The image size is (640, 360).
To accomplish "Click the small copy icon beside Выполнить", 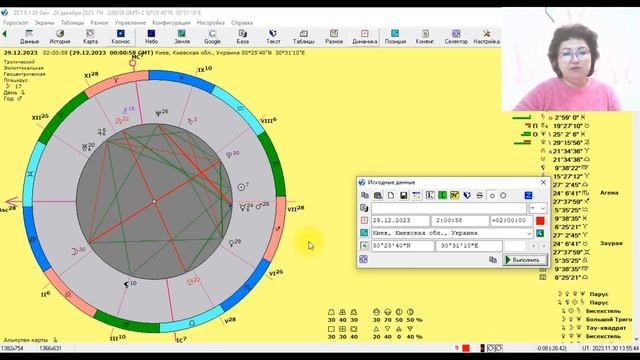I will point(493,260).
